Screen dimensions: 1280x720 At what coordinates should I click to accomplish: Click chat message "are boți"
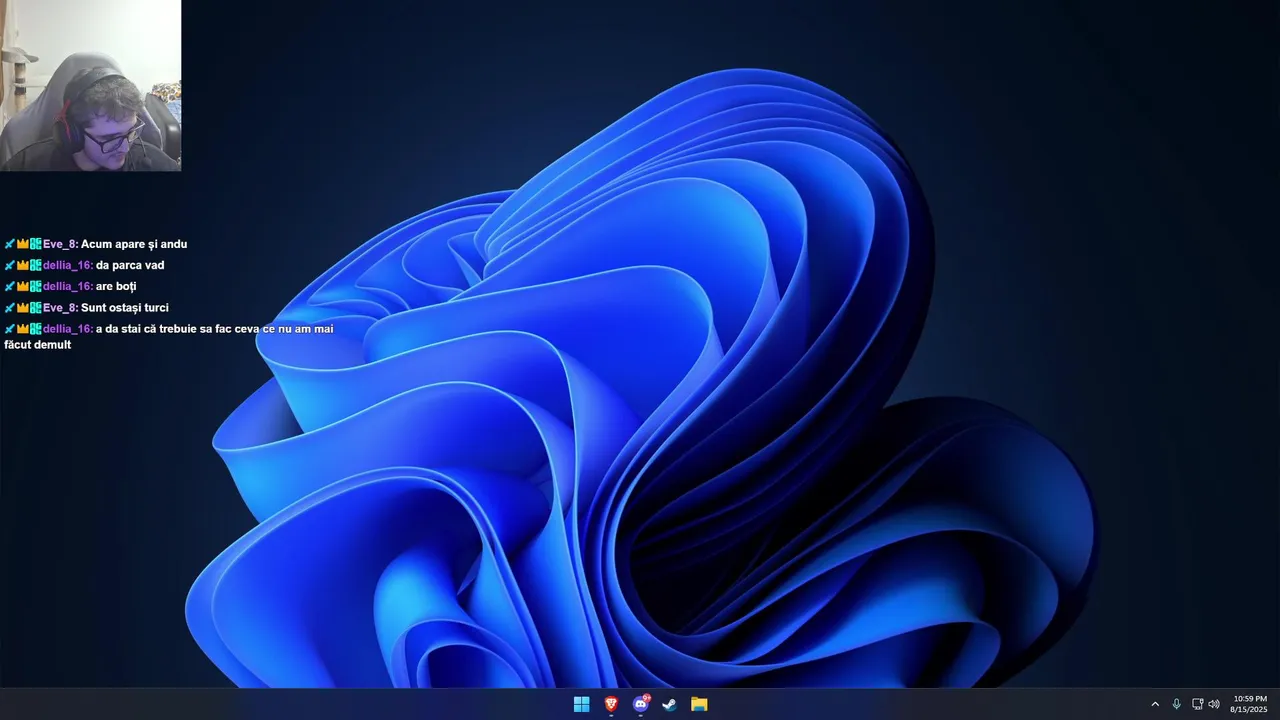(x=116, y=286)
